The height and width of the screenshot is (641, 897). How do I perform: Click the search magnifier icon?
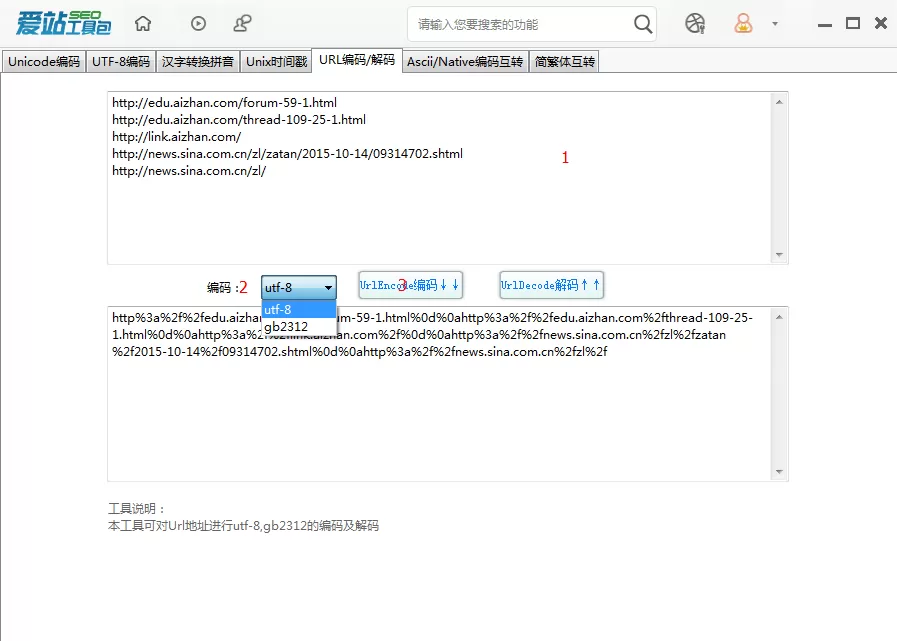point(643,24)
